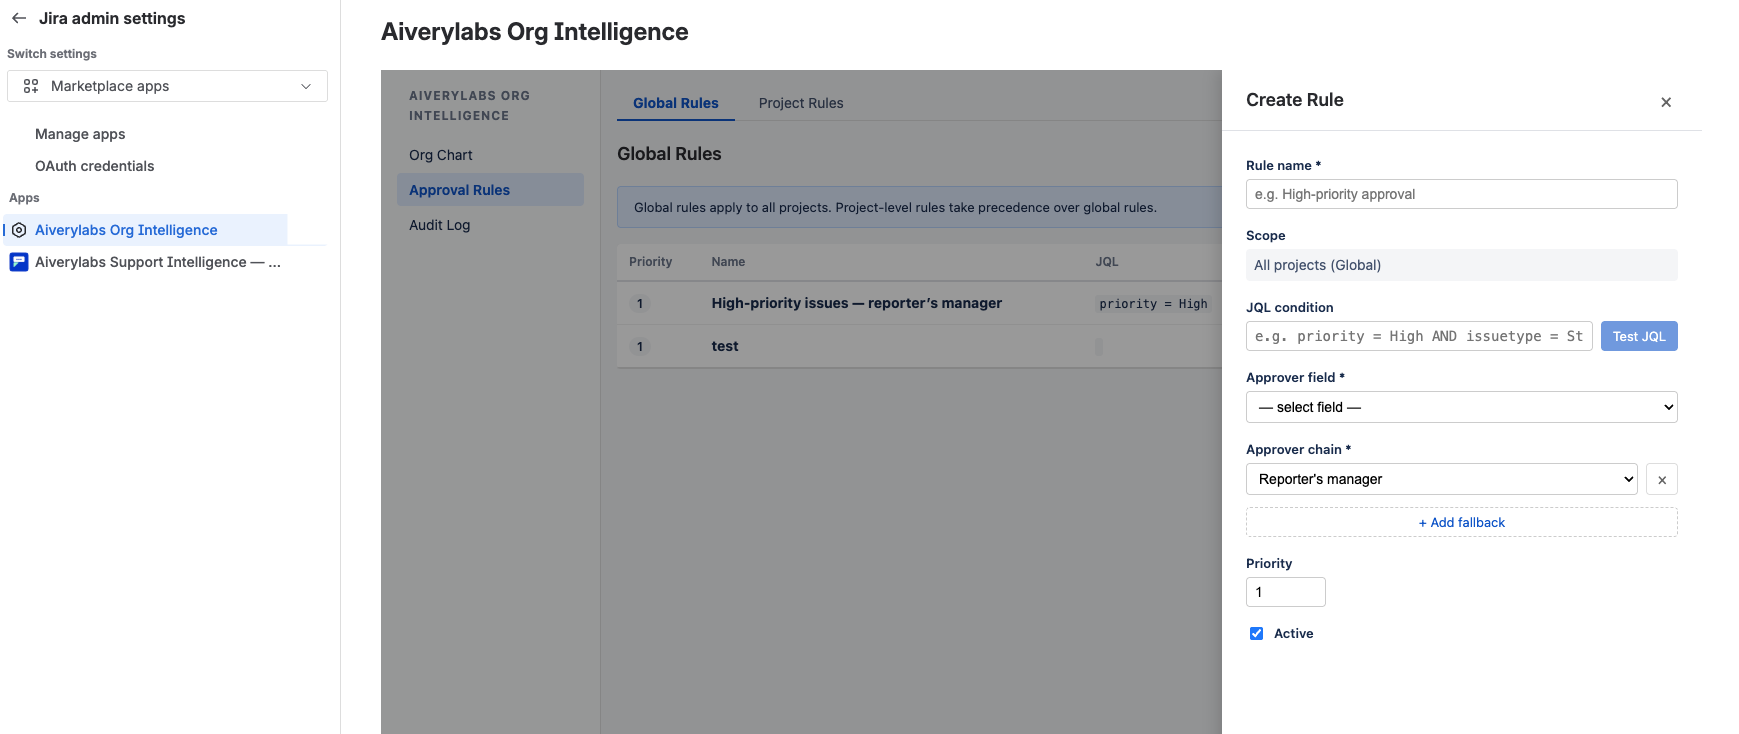The image size is (1739, 734).
Task: Click the Priority number field
Action: 1285,592
